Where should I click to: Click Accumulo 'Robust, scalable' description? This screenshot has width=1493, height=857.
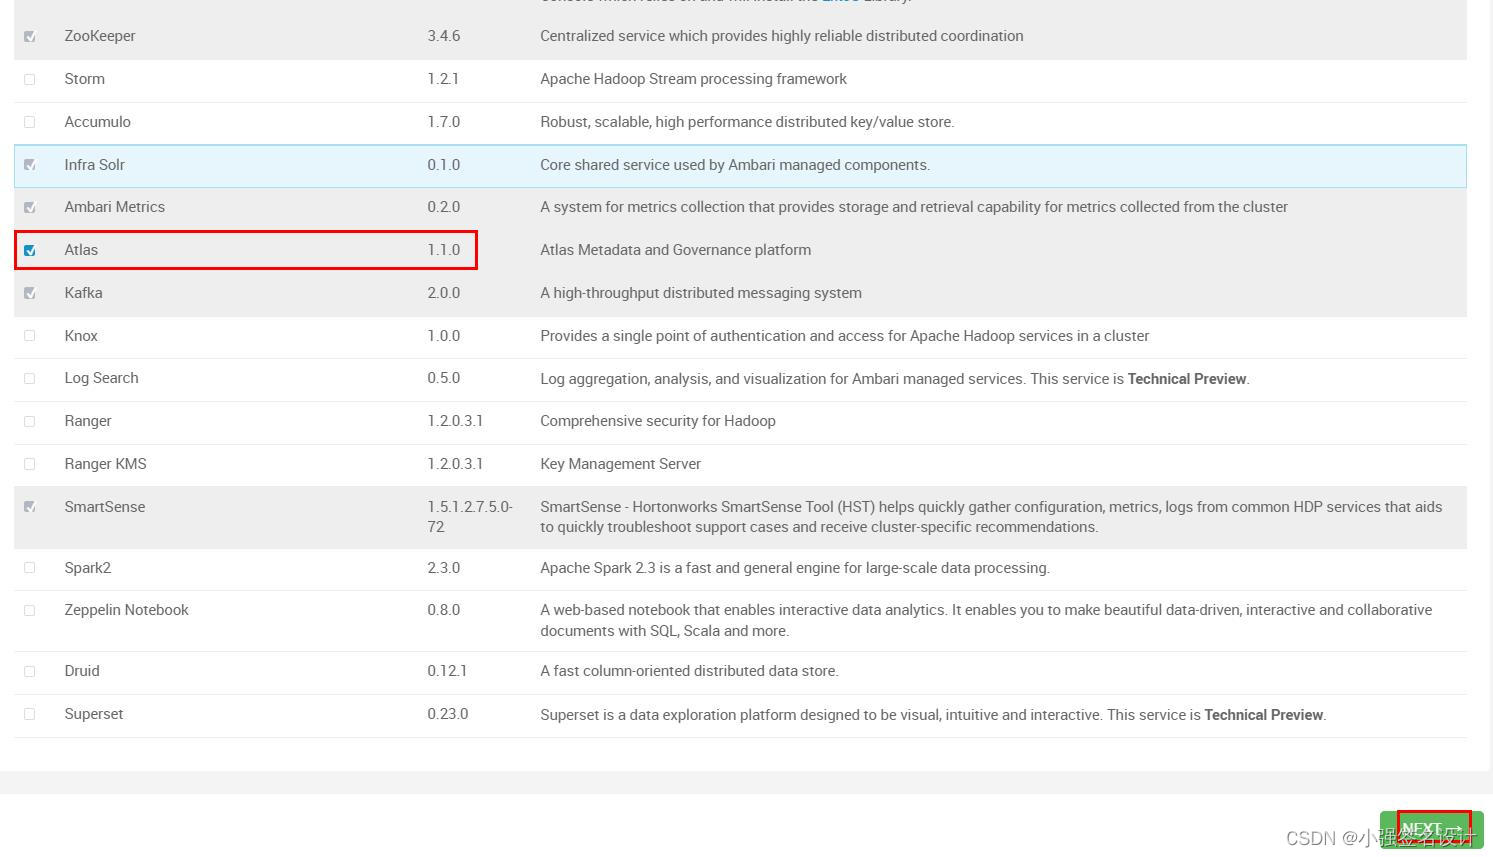click(x=748, y=122)
